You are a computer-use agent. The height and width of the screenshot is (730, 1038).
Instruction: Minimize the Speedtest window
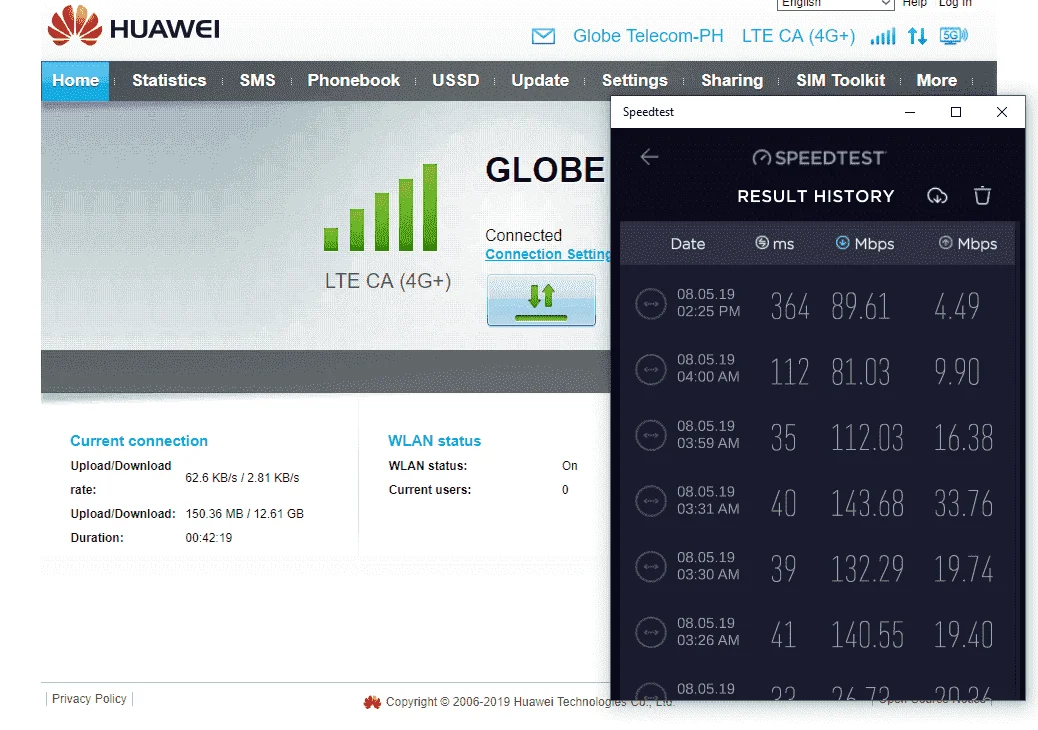click(x=910, y=112)
